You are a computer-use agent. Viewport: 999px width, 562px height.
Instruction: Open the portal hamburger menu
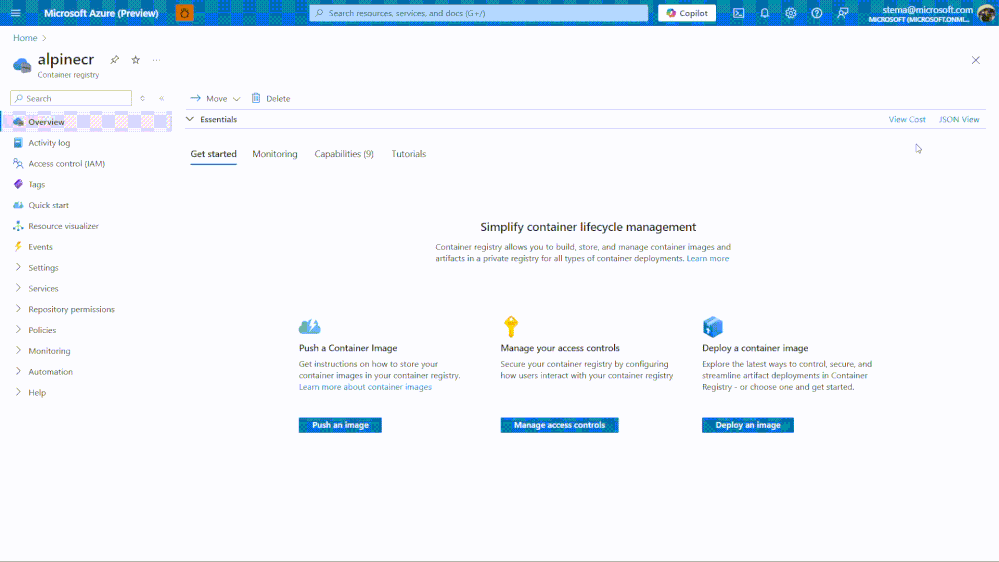16,13
